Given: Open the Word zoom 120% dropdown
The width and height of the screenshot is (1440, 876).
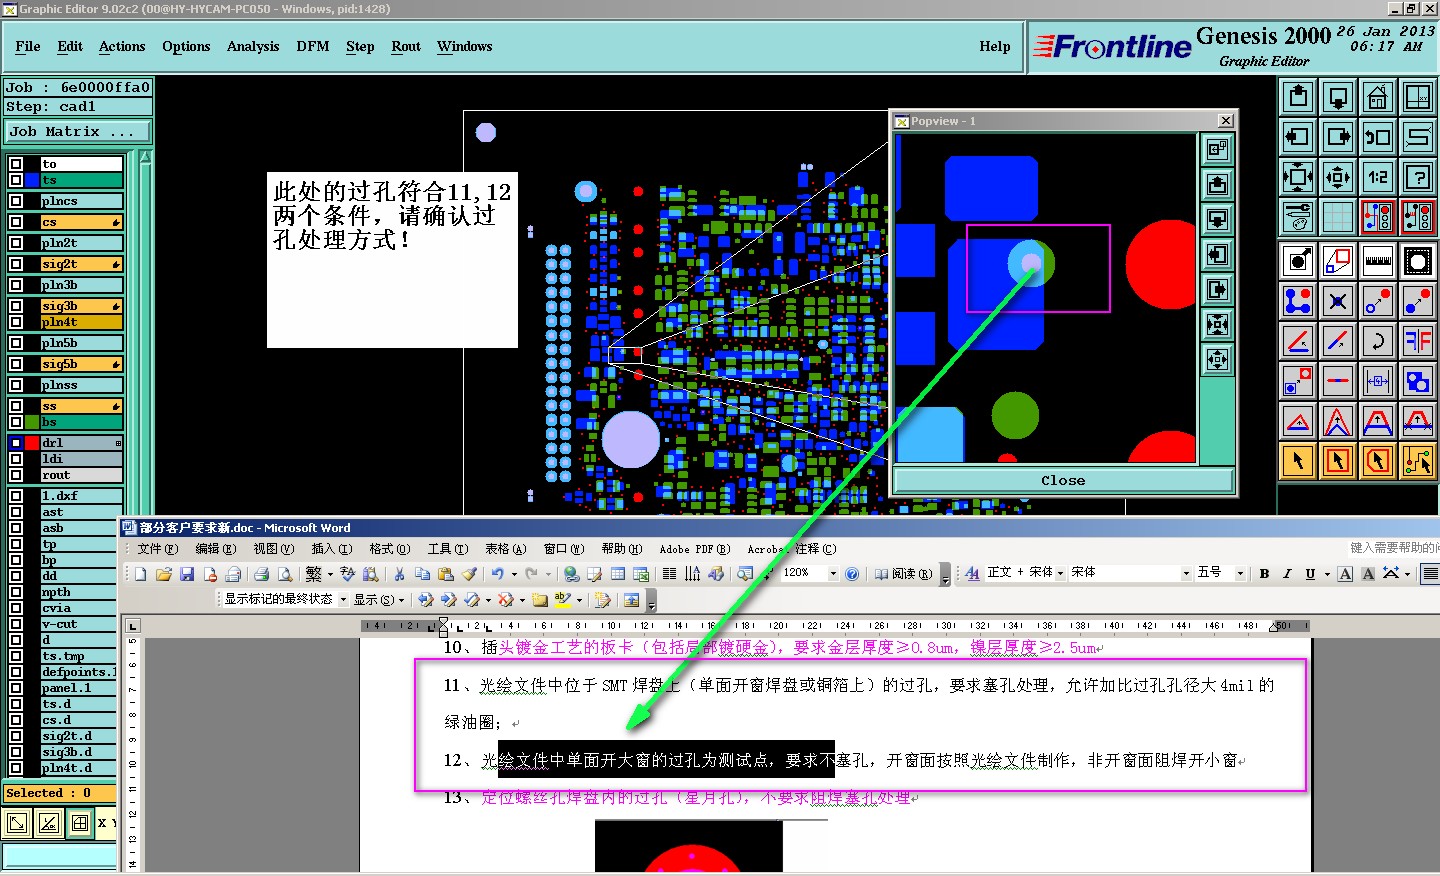Looking at the screenshot, I should coord(833,573).
